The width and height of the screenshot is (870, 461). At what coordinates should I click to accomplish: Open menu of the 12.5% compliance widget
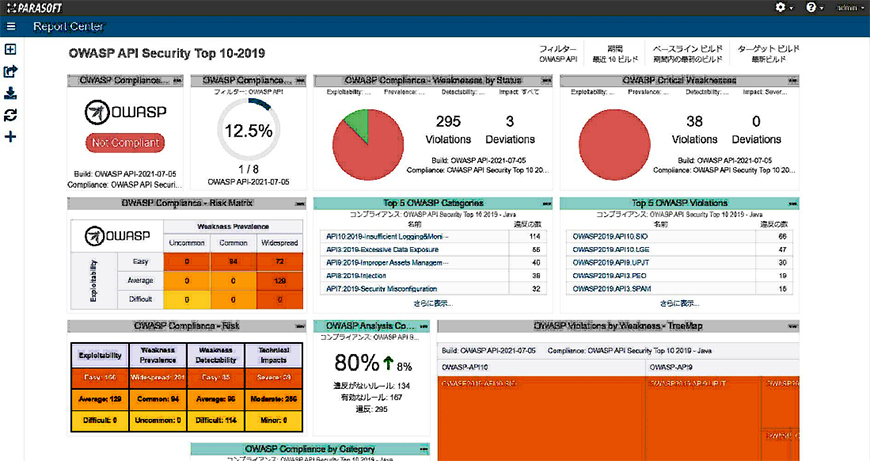click(x=300, y=81)
